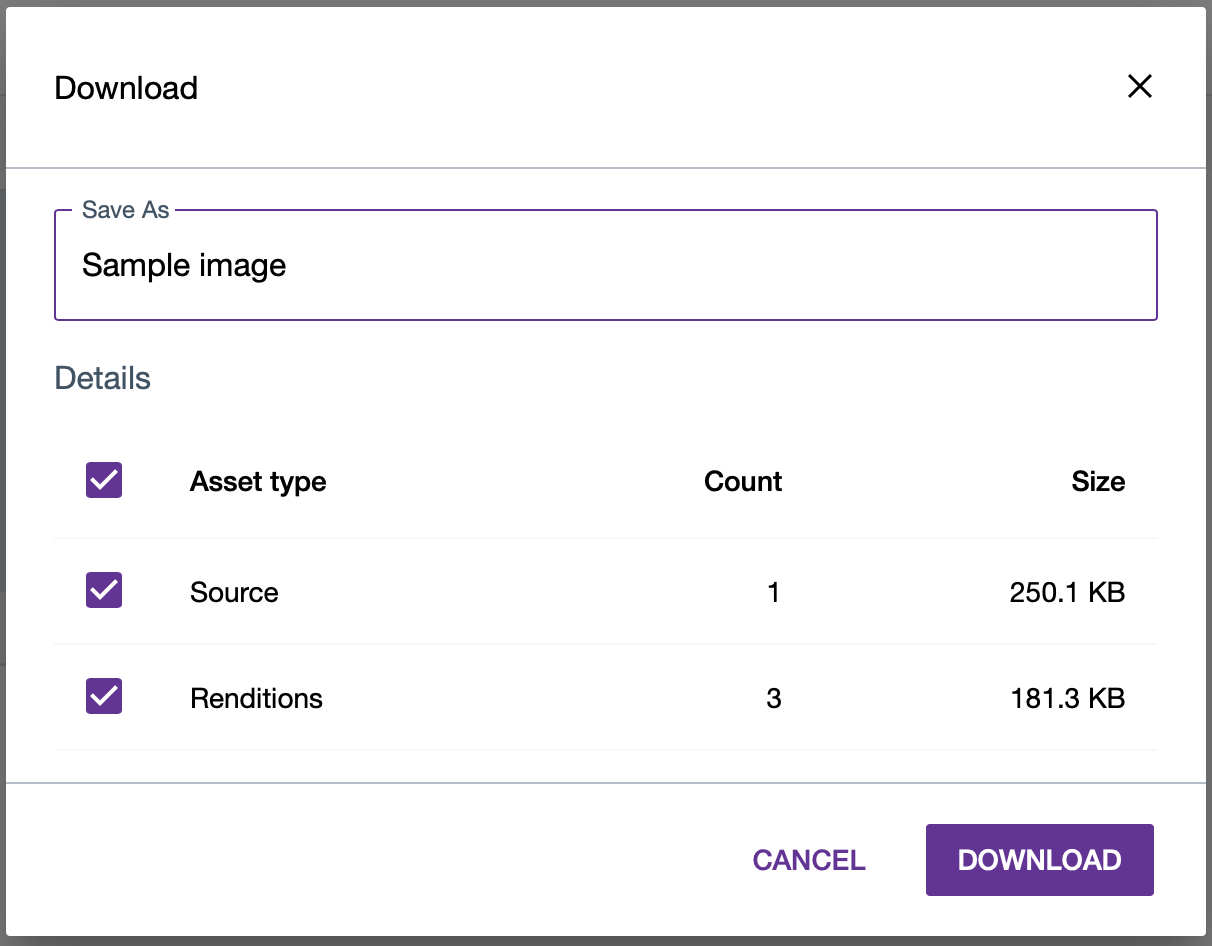Click the Count column header

(742, 481)
